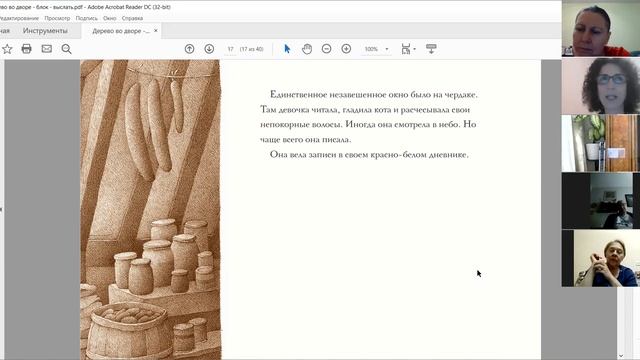Click page count label (17 из 40)
Screen dimensions: 640x360
[x=251, y=49]
